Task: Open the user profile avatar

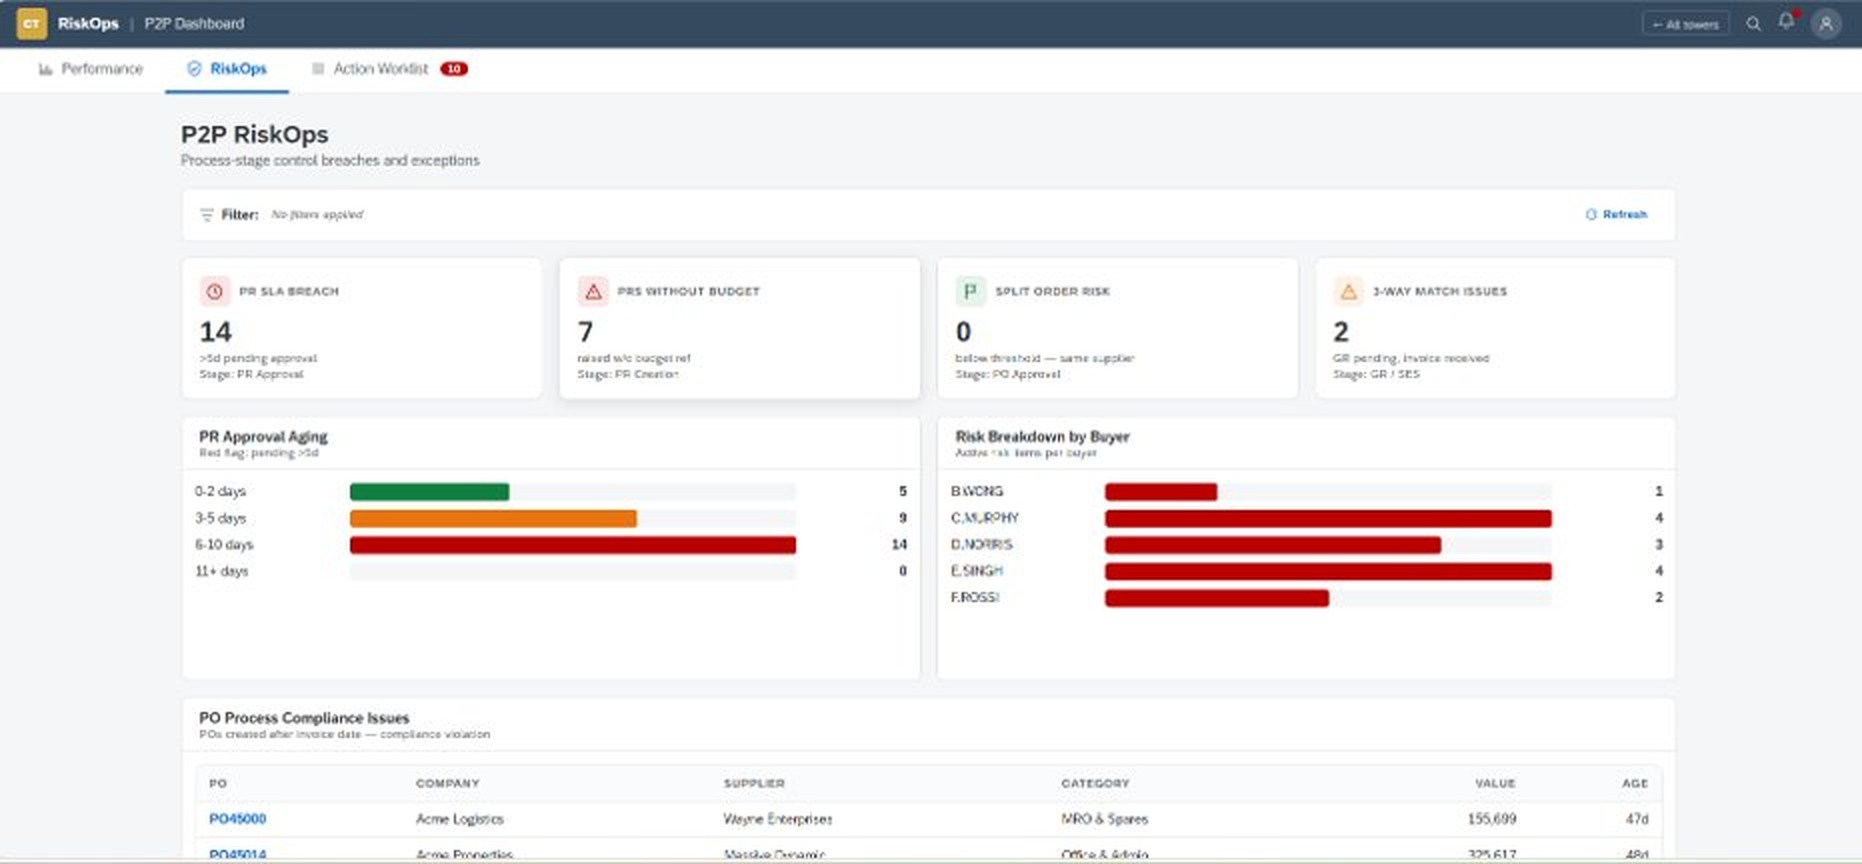Action: click(1826, 24)
